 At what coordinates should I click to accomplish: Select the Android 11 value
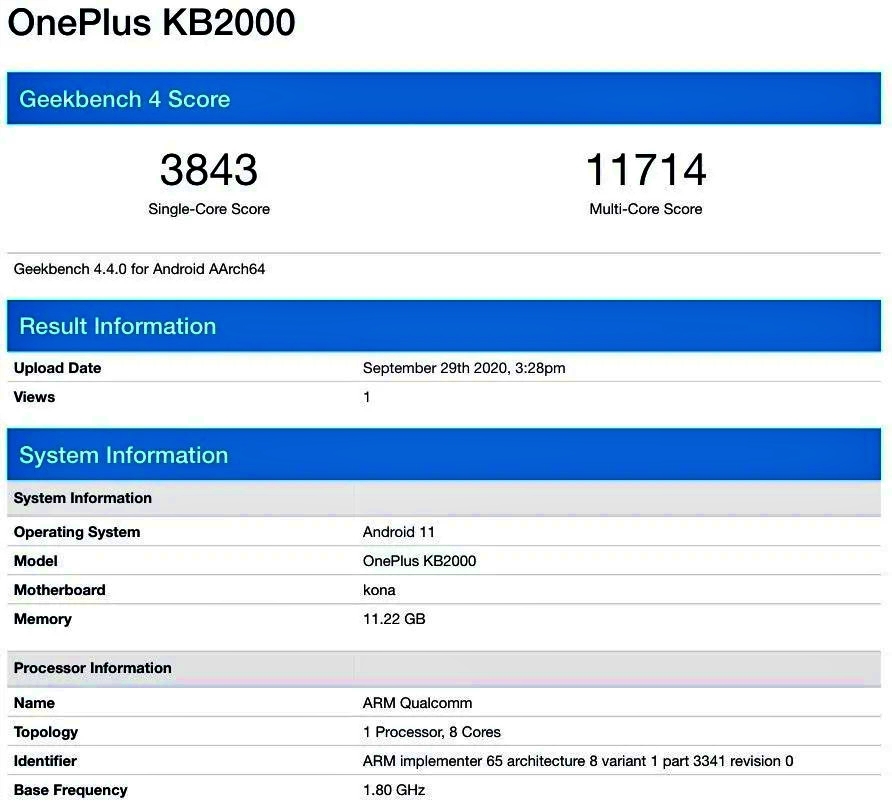point(399,532)
